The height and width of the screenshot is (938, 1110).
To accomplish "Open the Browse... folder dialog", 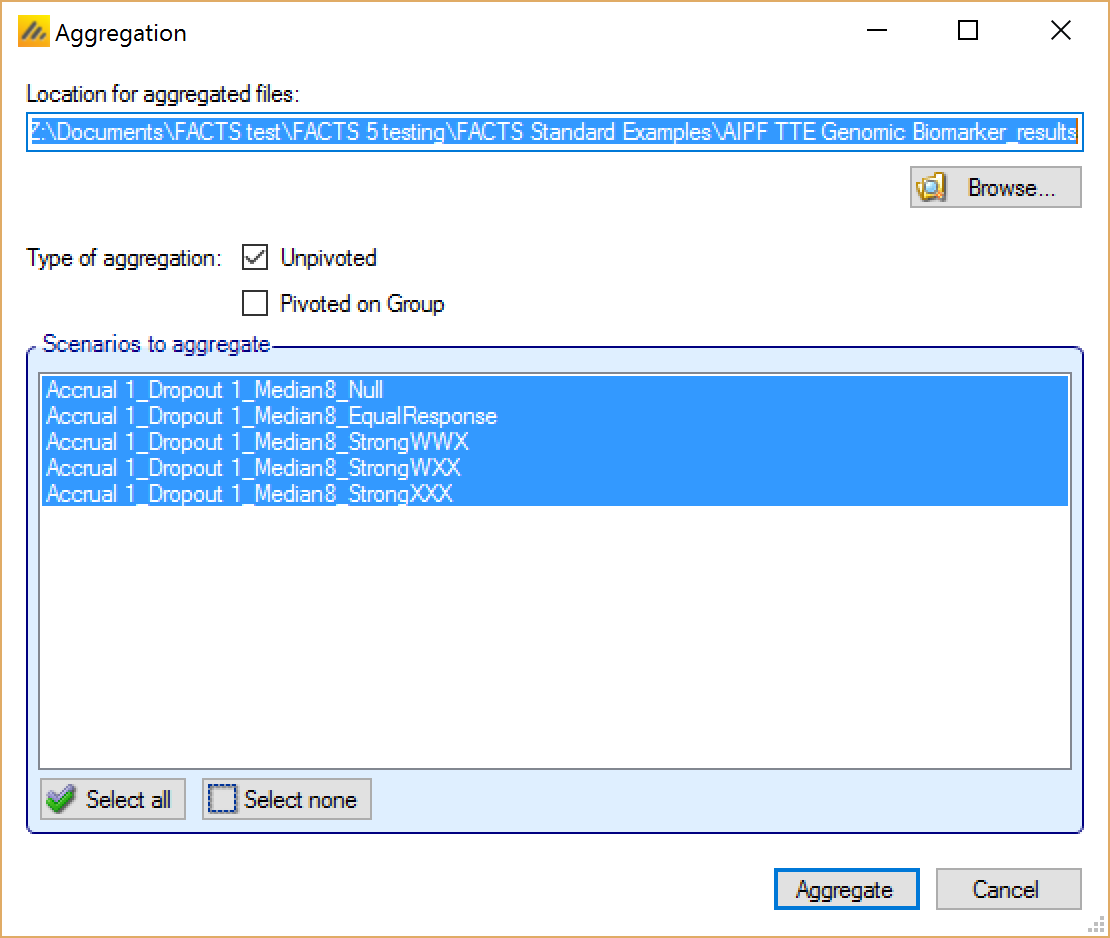I will (x=996, y=188).
